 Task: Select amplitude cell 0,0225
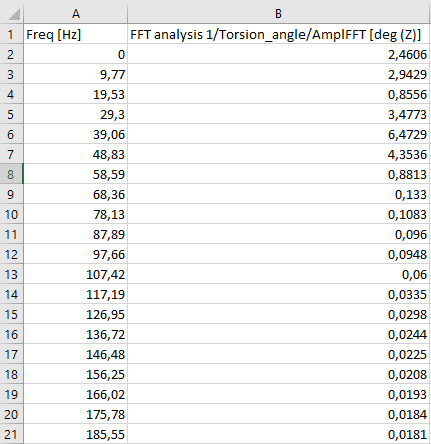click(279, 354)
